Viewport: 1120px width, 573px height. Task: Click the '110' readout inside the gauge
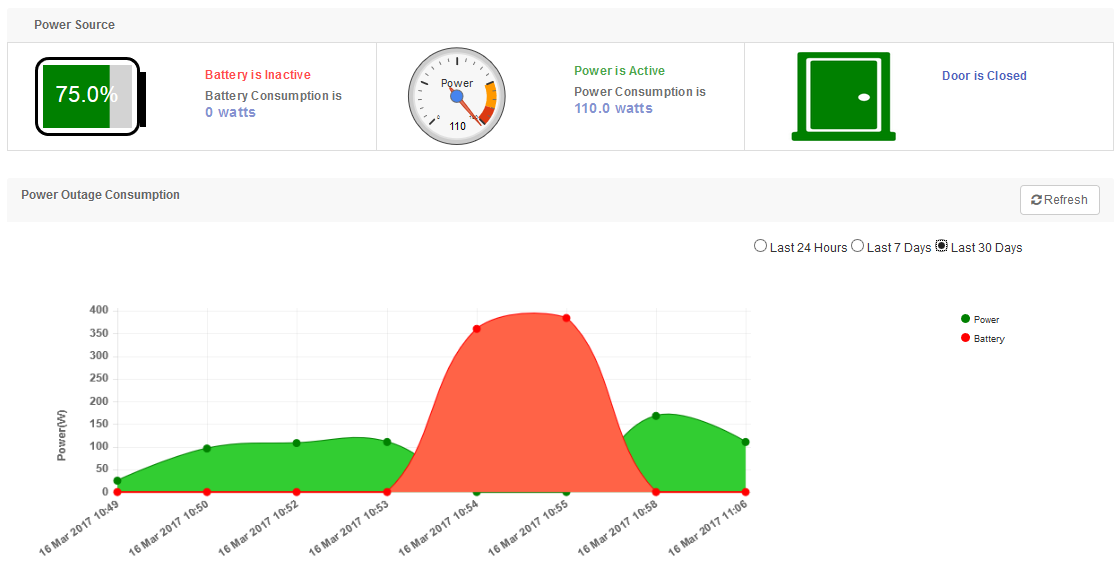pos(457,126)
